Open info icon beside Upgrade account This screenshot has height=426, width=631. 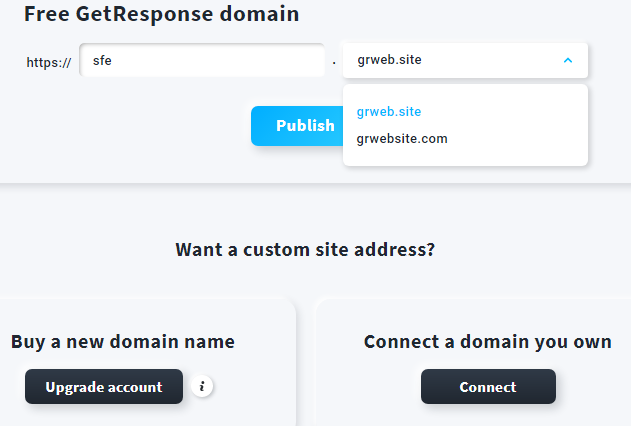pos(202,386)
